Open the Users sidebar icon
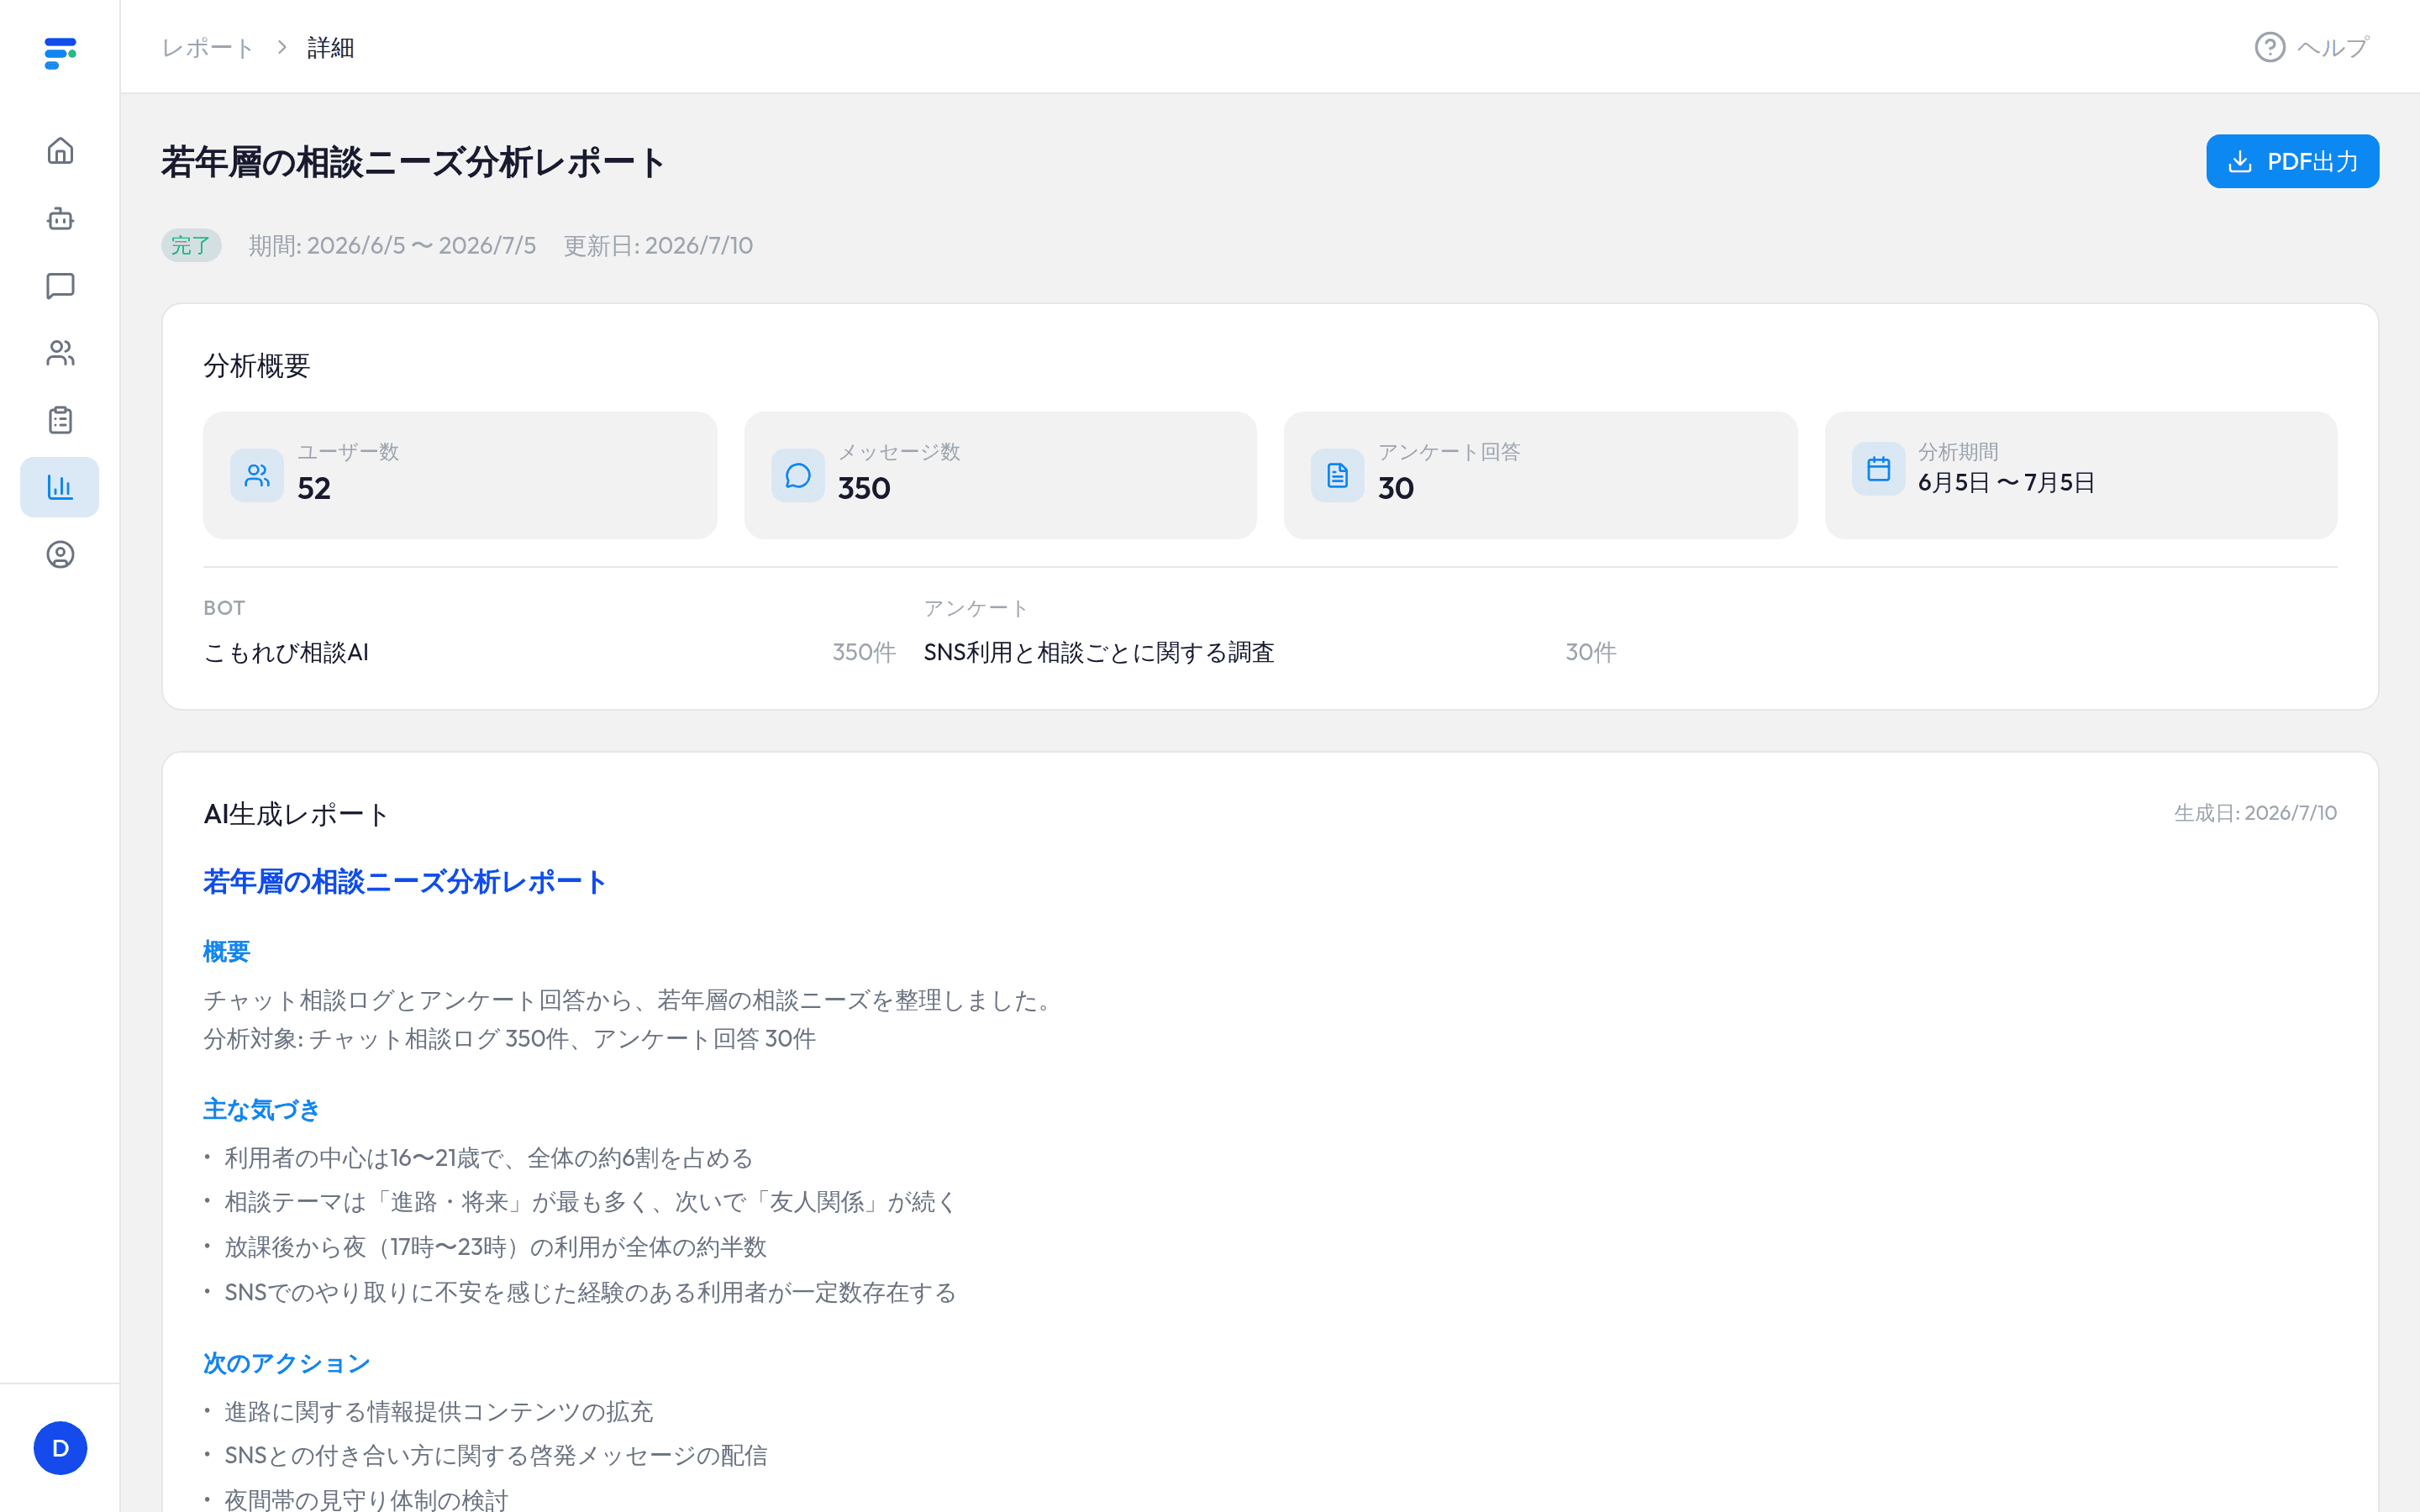Viewport: 2420px width, 1512px height. point(60,353)
